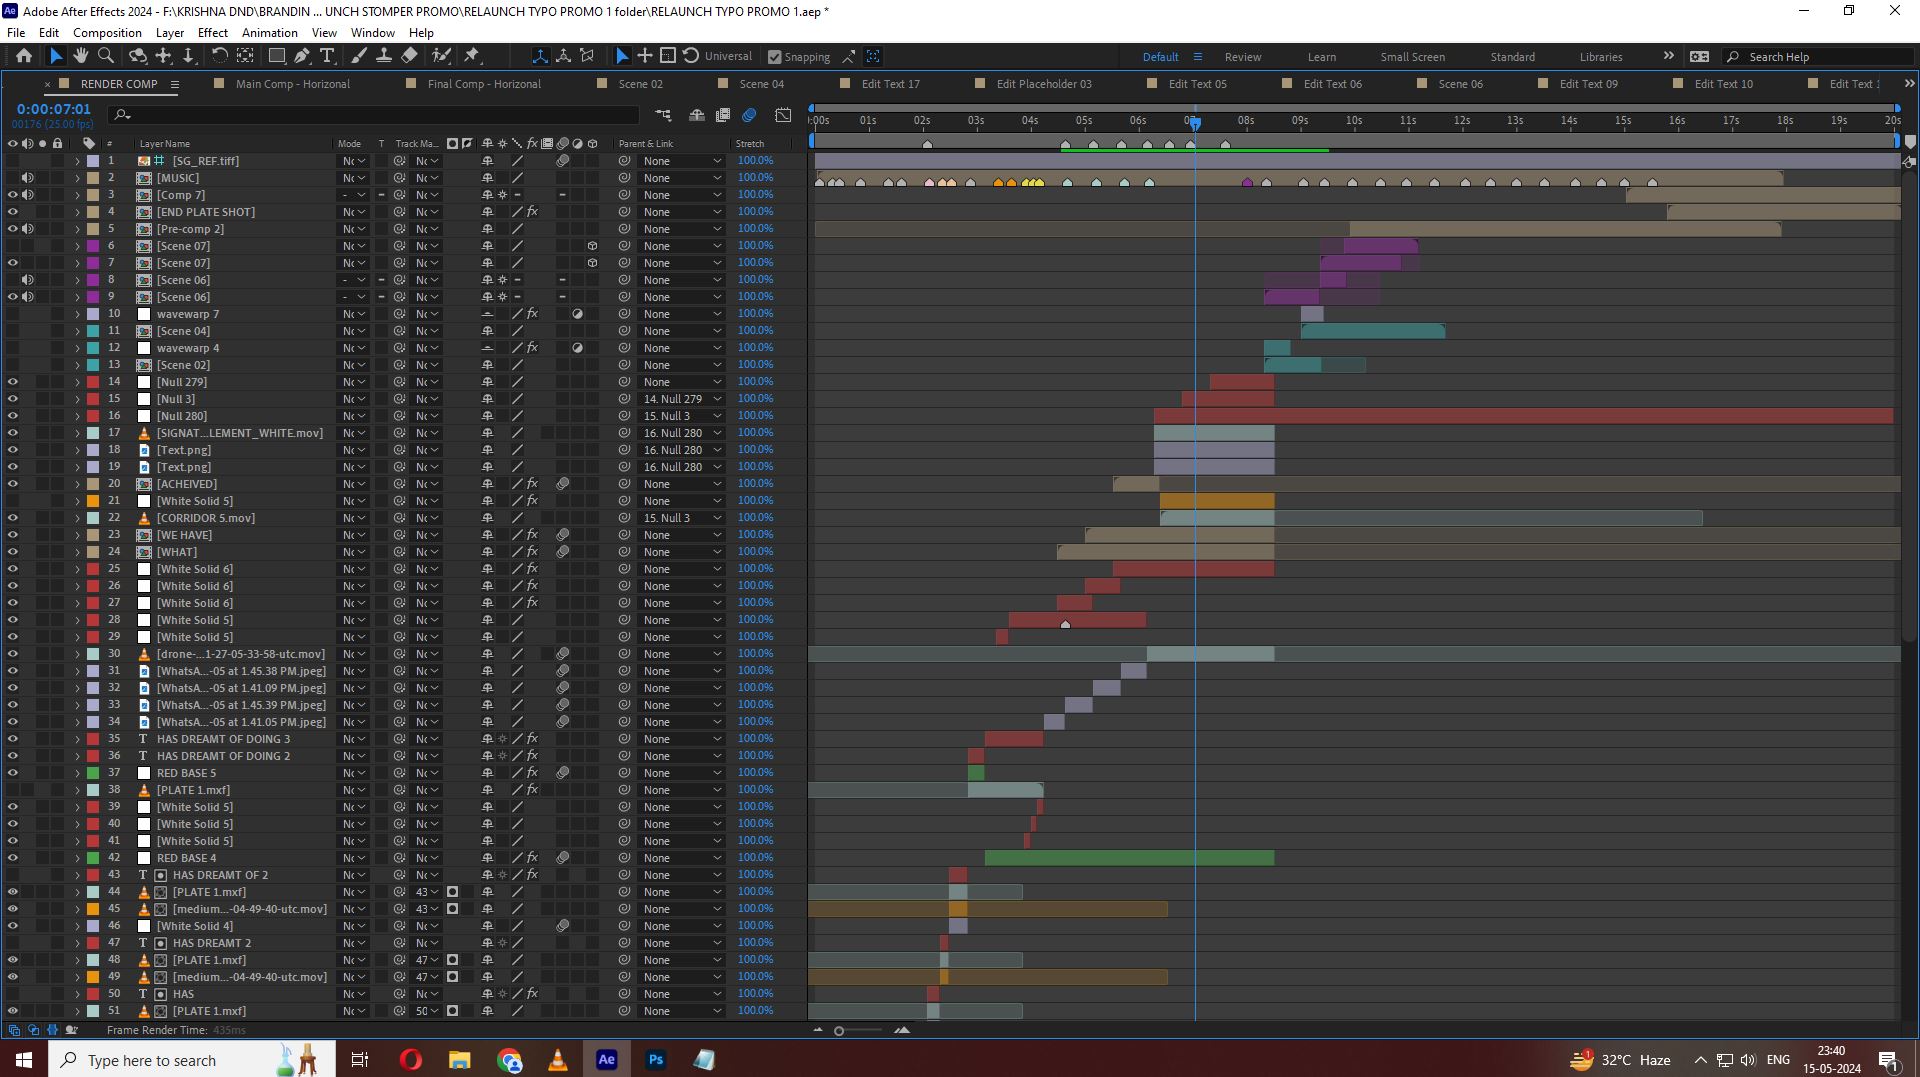The height and width of the screenshot is (1077, 1920).
Task: Switch to Main Comp - Horizonal tab
Action: tap(293, 84)
